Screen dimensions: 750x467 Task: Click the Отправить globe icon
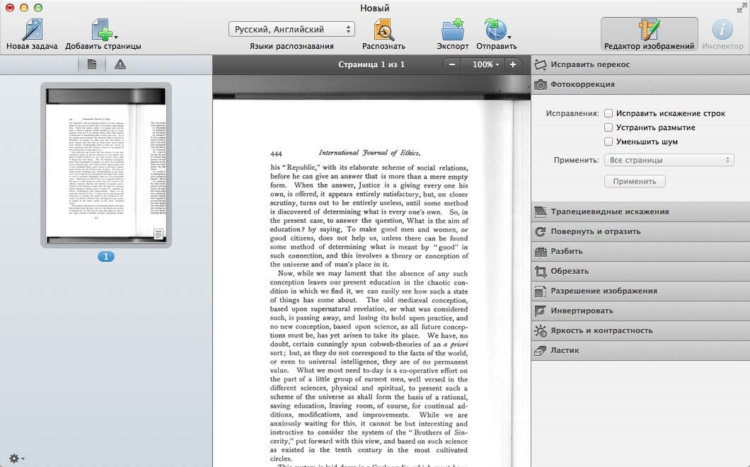click(x=495, y=30)
